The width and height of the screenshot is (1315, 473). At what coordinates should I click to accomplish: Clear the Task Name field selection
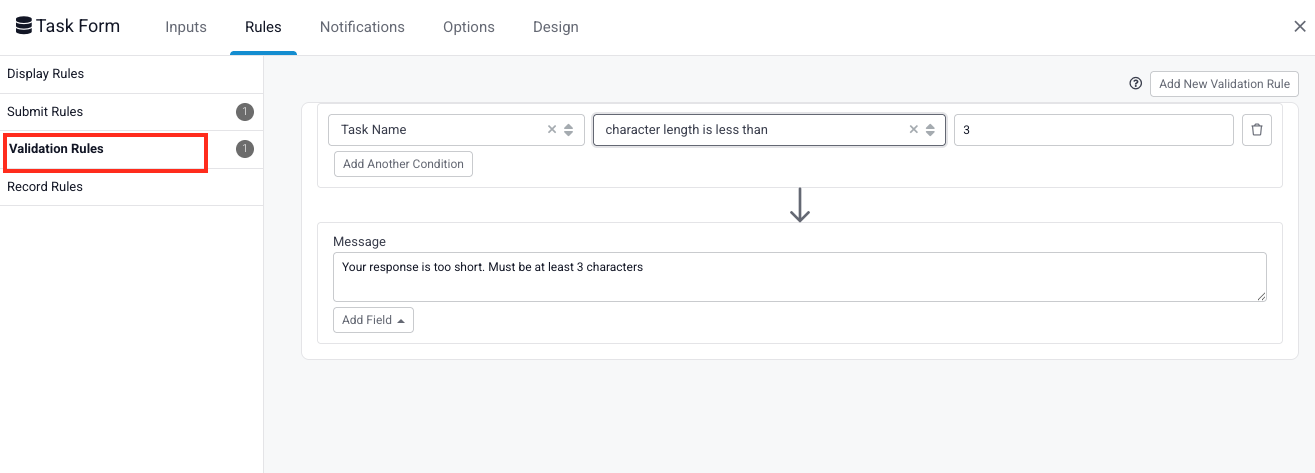[552, 130]
